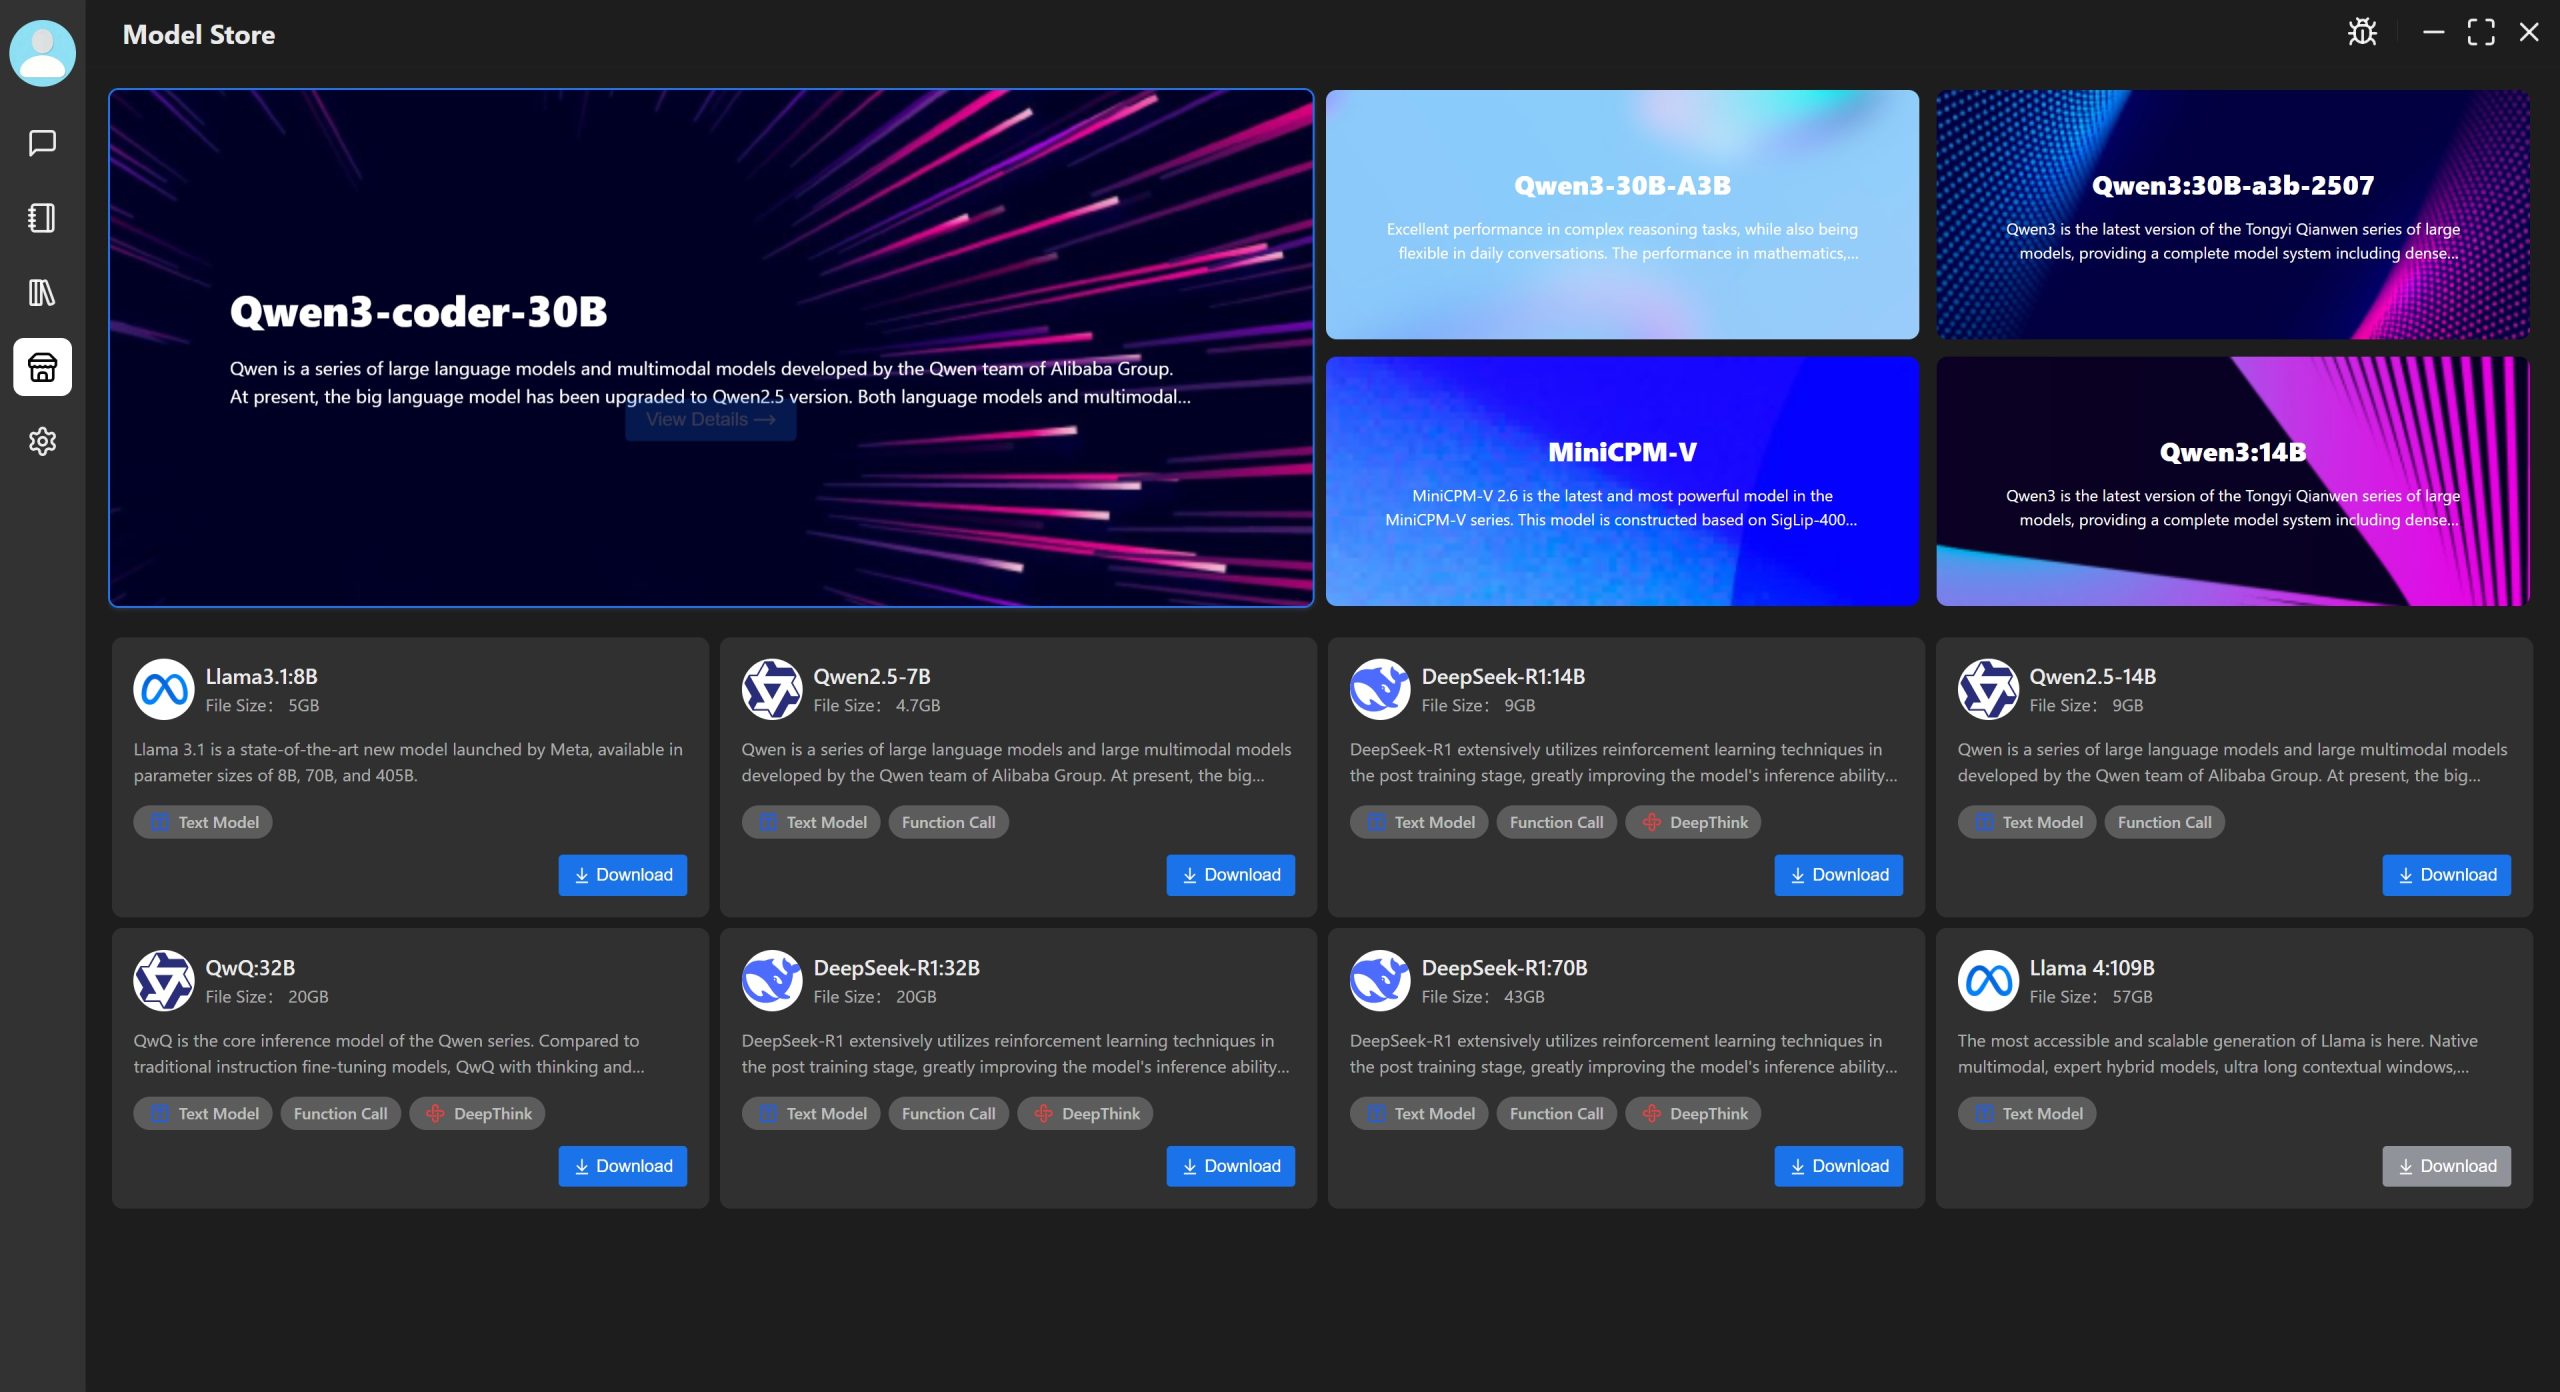2560x1392 pixels.
Task: Click the Llama3.1:8B Meta logo
Action: tap(164, 689)
